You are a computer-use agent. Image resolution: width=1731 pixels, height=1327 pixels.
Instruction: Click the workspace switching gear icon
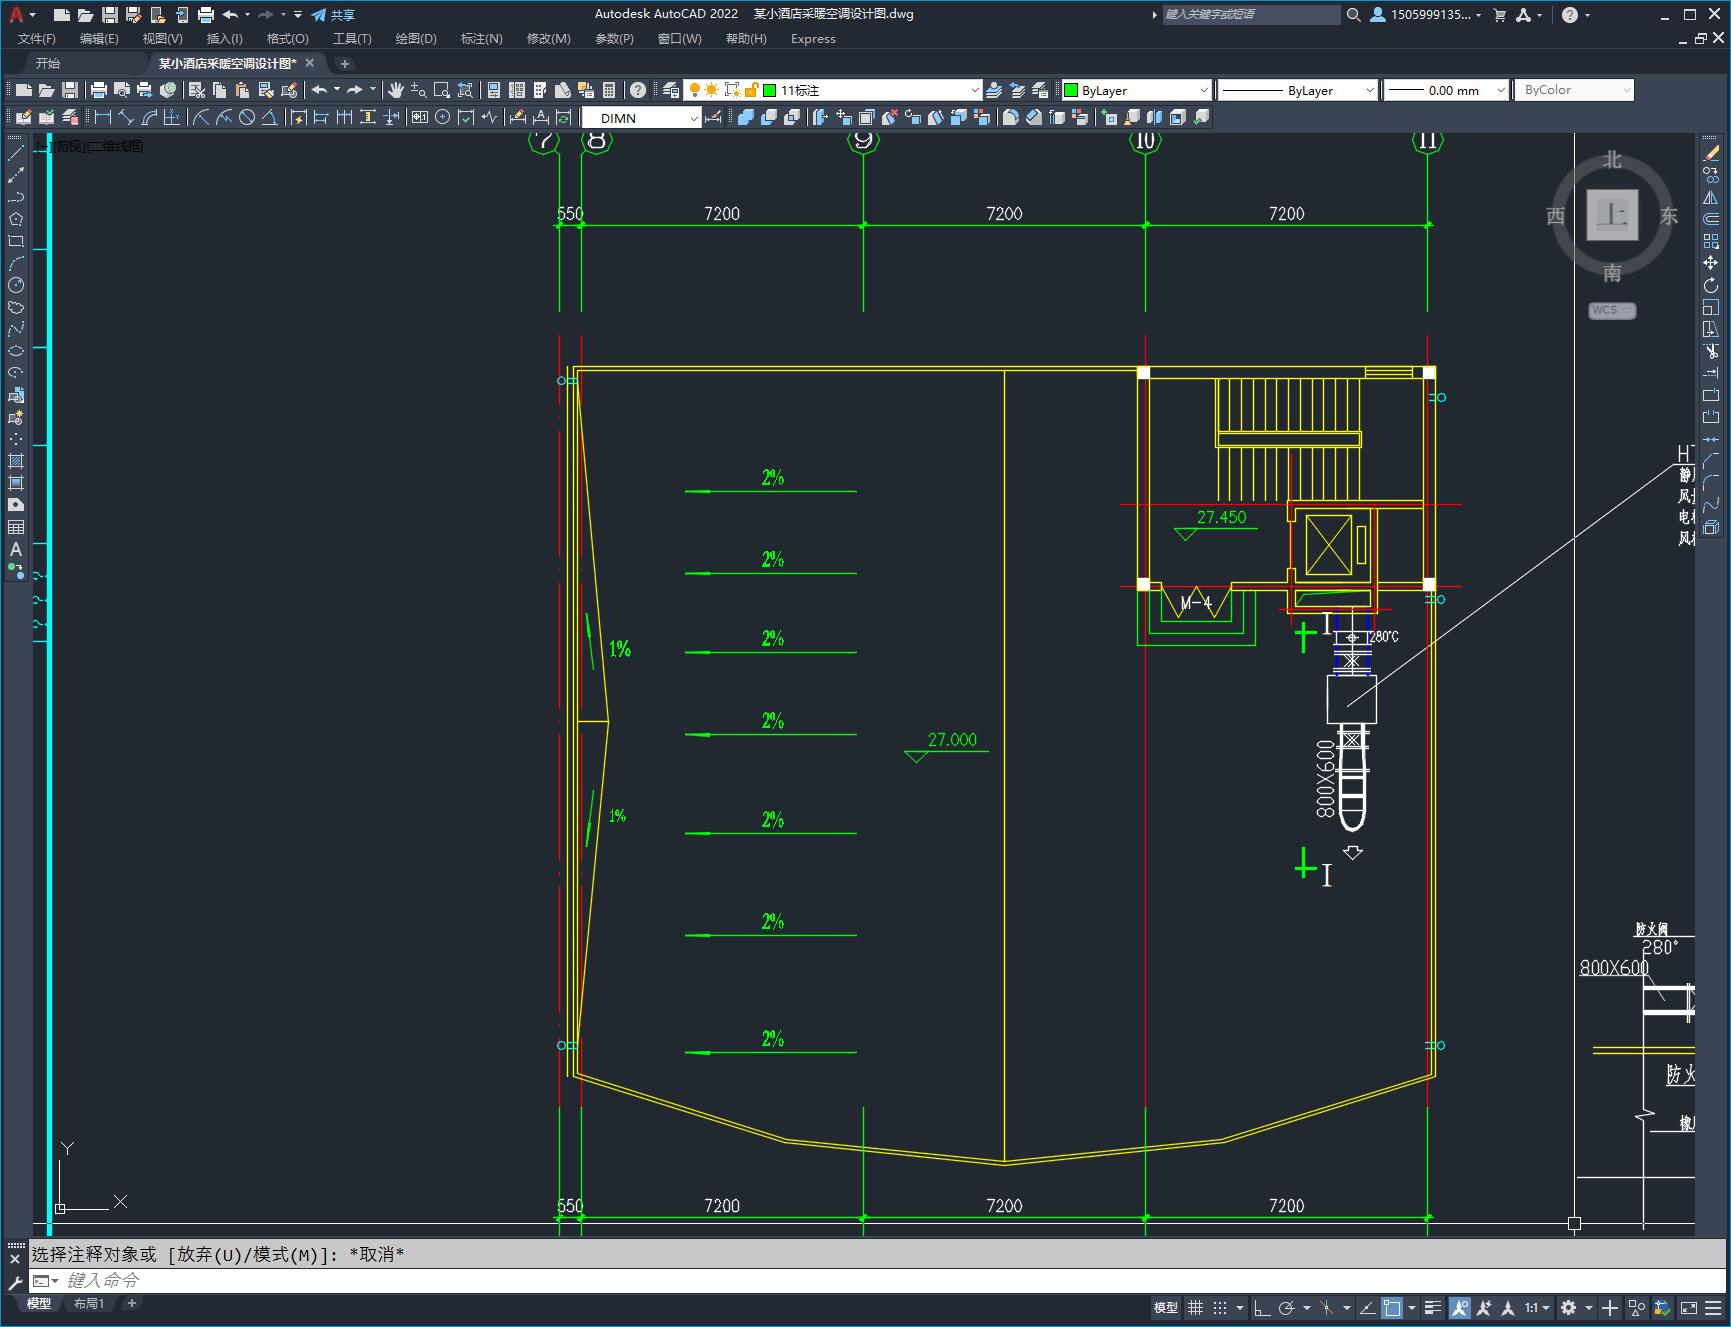click(1569, 1307)
